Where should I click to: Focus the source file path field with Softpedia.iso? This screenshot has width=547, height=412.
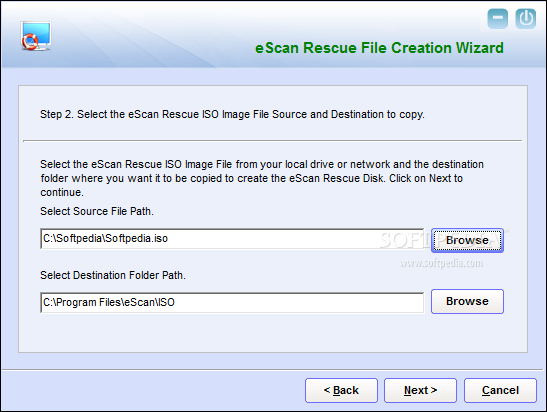[232, 239]
